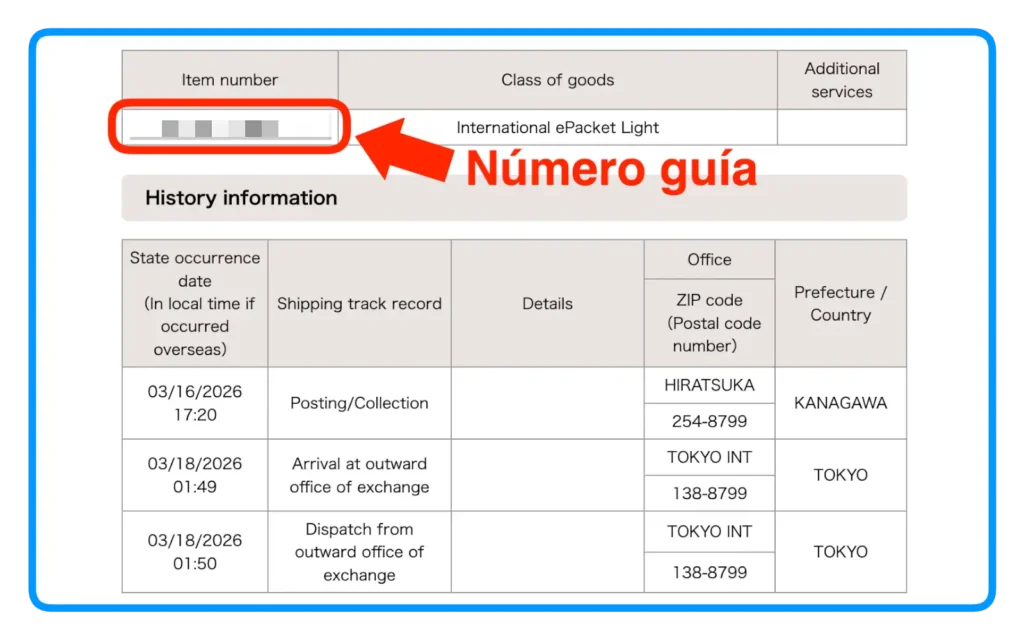This screenshot has width=1024, height=640.
Task: Select the KANAGAWA prefecture cell
Action: pos(840,403)
